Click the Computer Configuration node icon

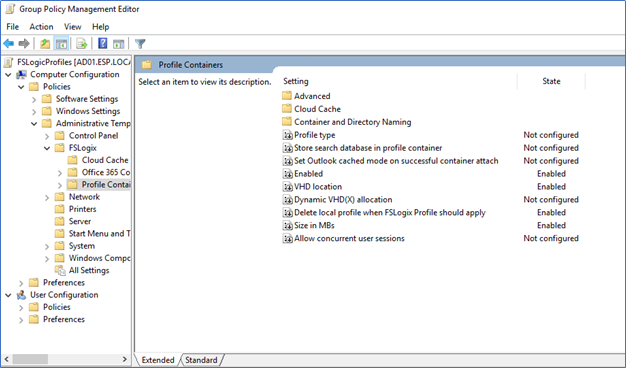click(x=21, y=75)
